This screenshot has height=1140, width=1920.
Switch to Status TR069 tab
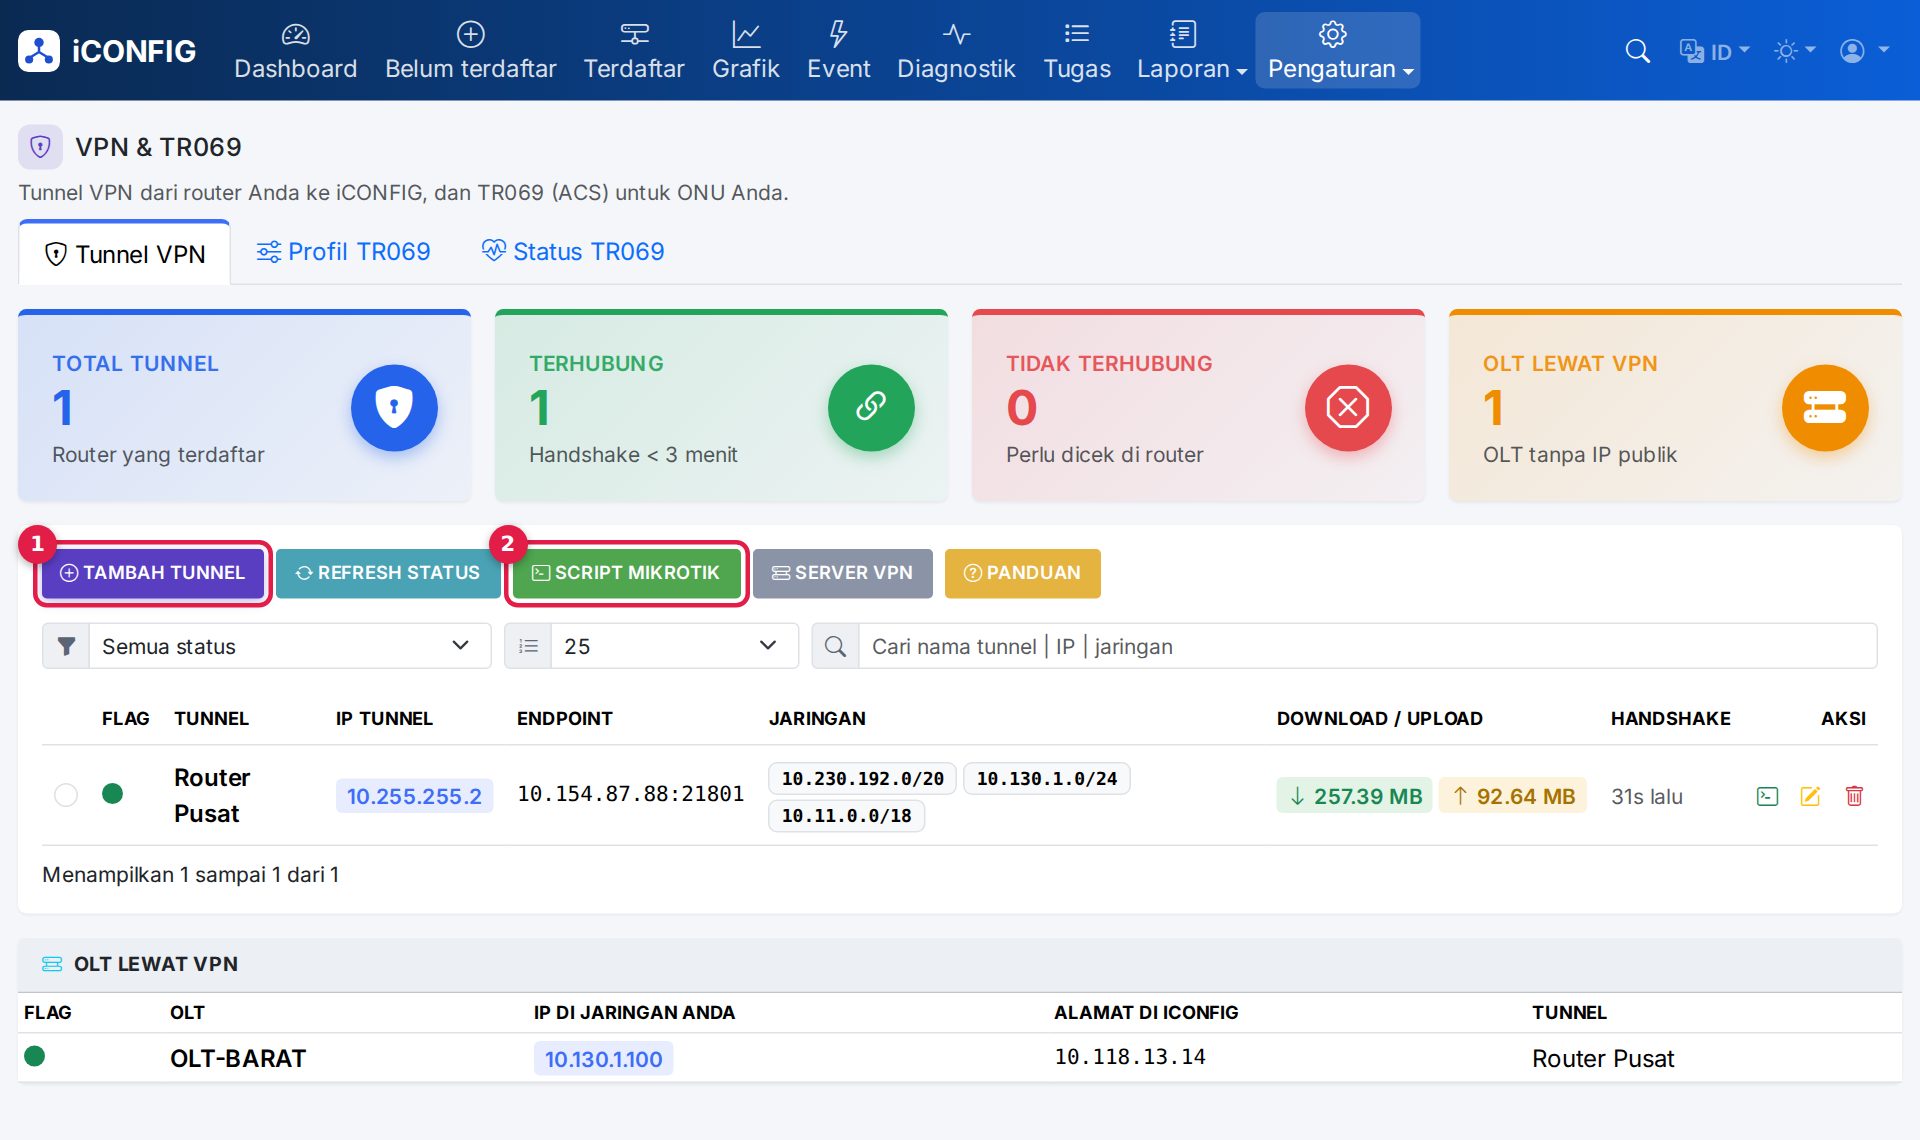(573, 252)
